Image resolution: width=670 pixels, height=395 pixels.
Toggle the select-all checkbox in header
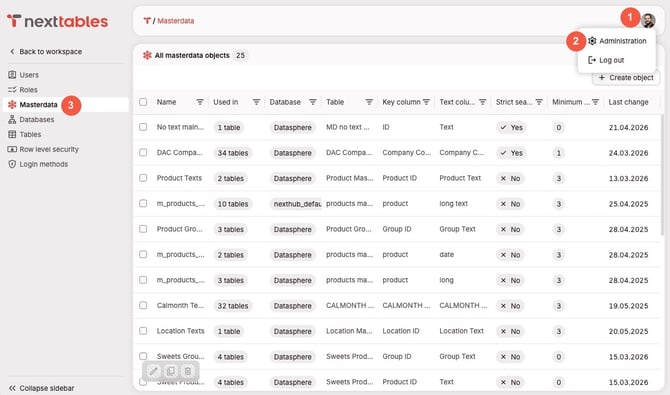point(143,102)
